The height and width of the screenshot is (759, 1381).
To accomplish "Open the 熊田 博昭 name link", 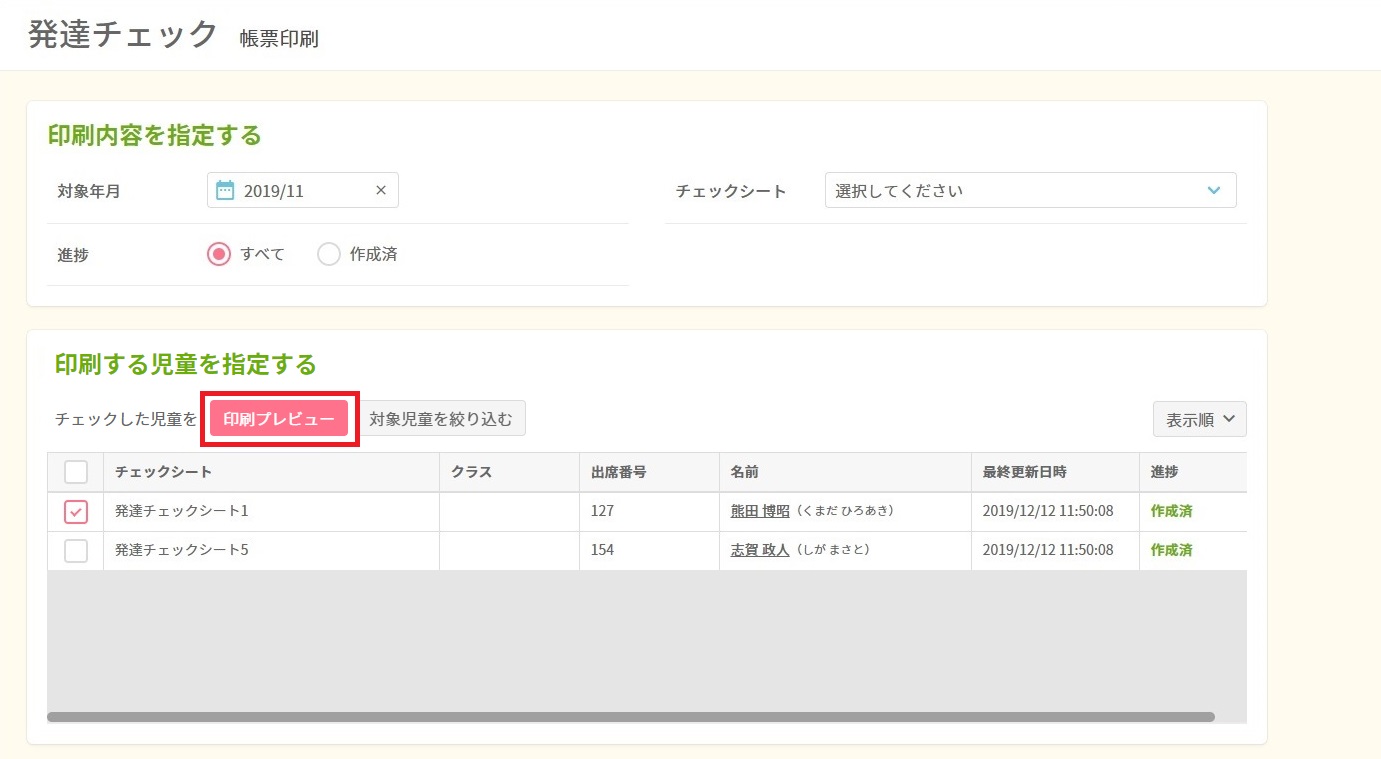I will click(x=760, y=511).
